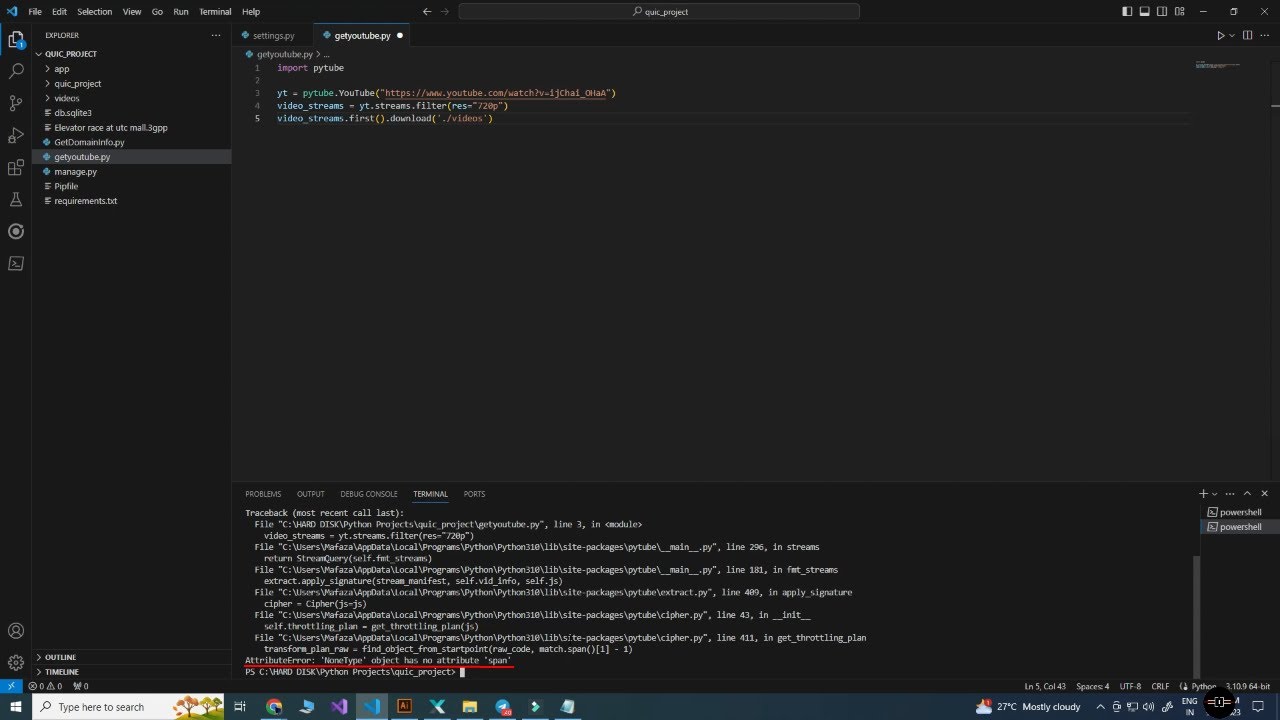The height and width of the screenshot is (720, 1280).
Task: Toggle Panel layout button in title bar
Action: pos(1145,12)
